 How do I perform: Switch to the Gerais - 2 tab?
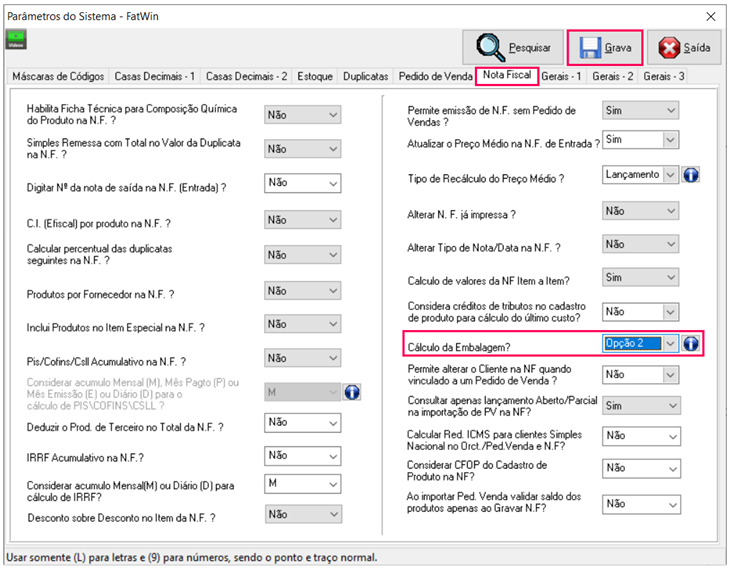[613, 76]
